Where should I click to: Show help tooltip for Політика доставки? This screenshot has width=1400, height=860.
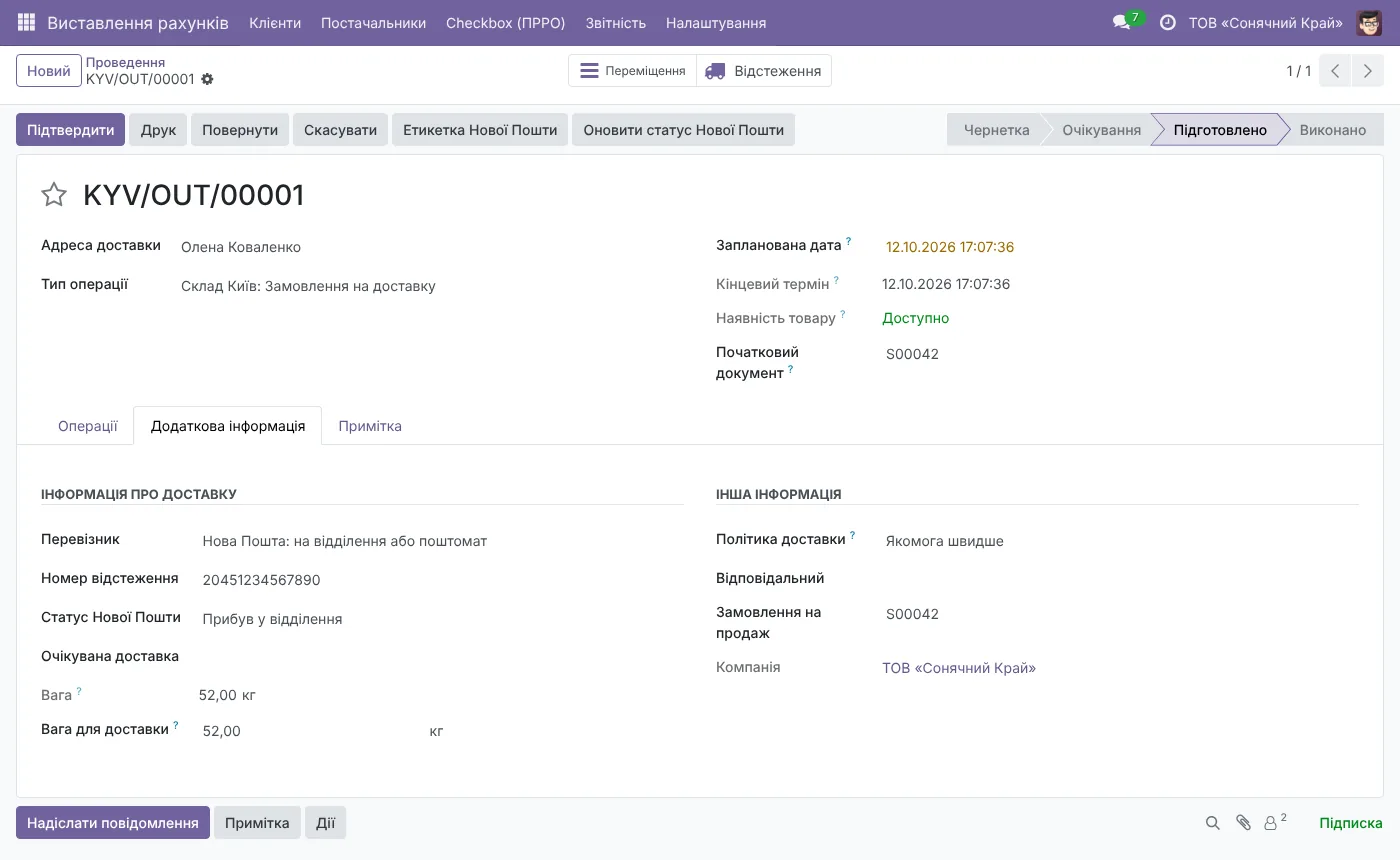point(853,536)
